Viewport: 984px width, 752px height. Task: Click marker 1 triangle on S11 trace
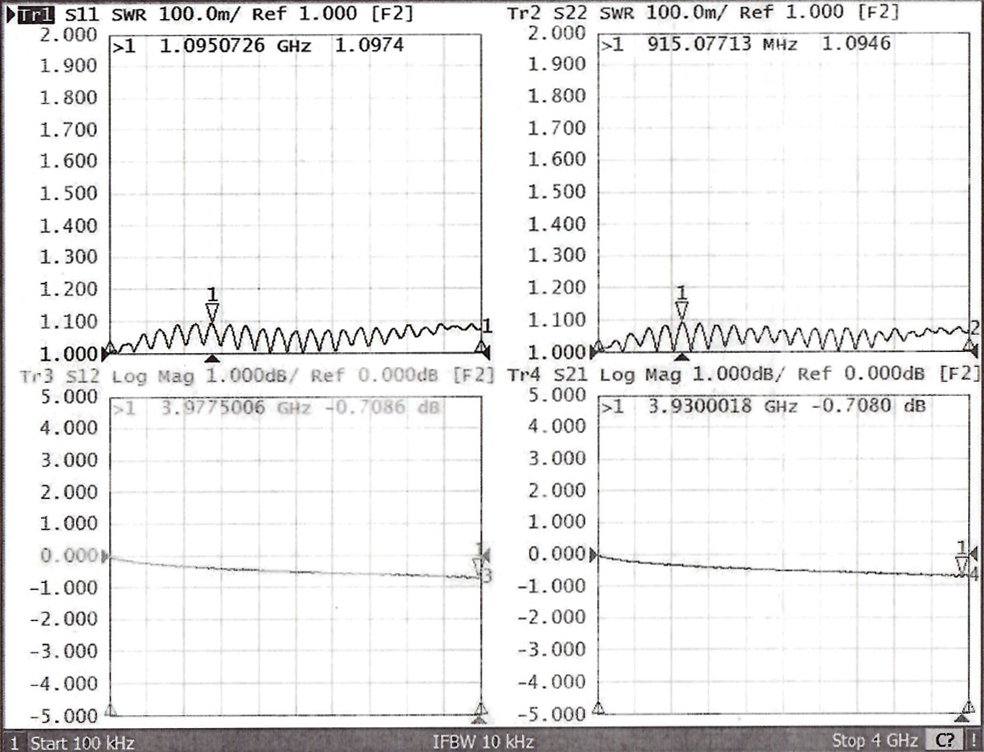(x=211, y=312)
